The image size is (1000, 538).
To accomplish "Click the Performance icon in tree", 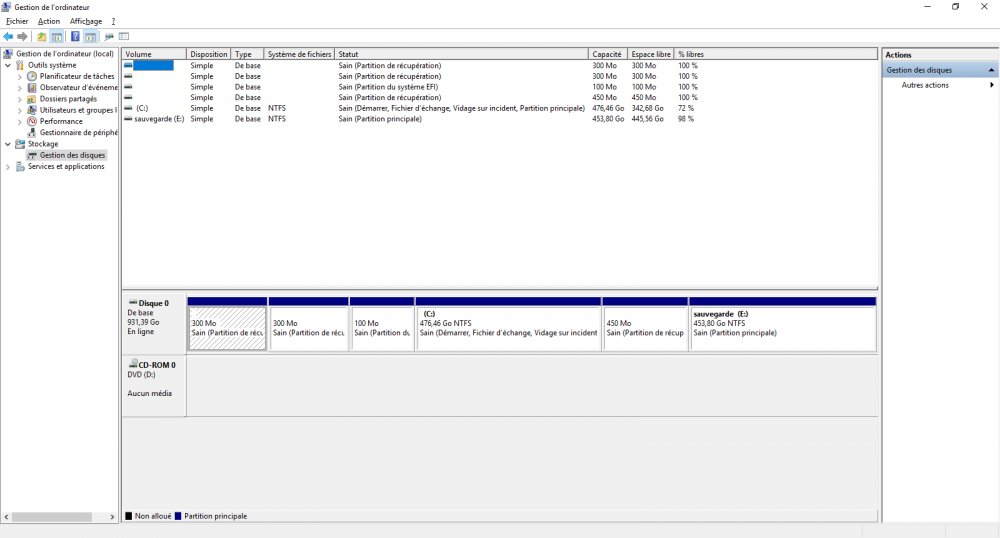I will (x=32, y=121).
